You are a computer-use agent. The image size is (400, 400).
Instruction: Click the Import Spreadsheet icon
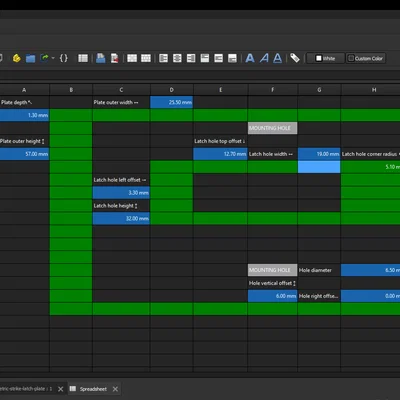[101, 58]
